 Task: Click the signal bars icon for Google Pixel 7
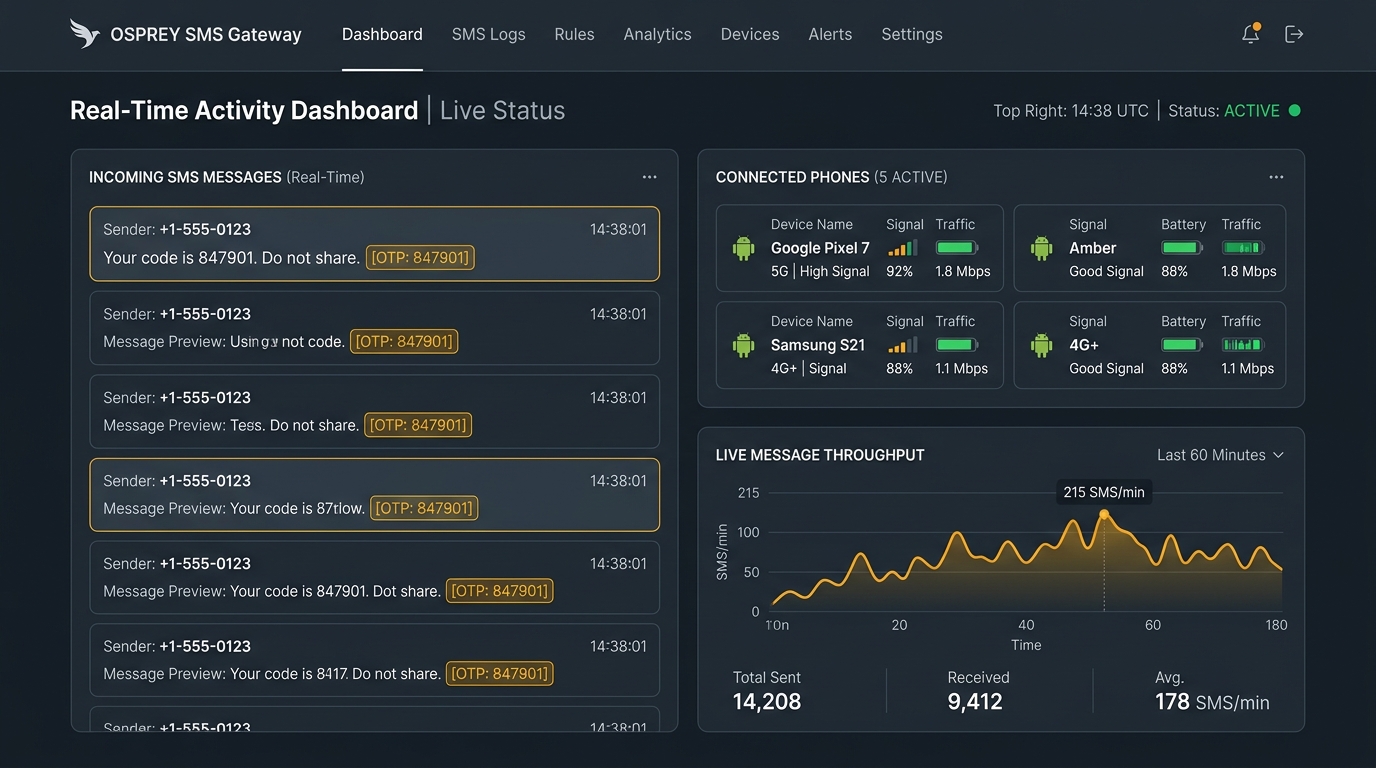click(x=902, y=247)
